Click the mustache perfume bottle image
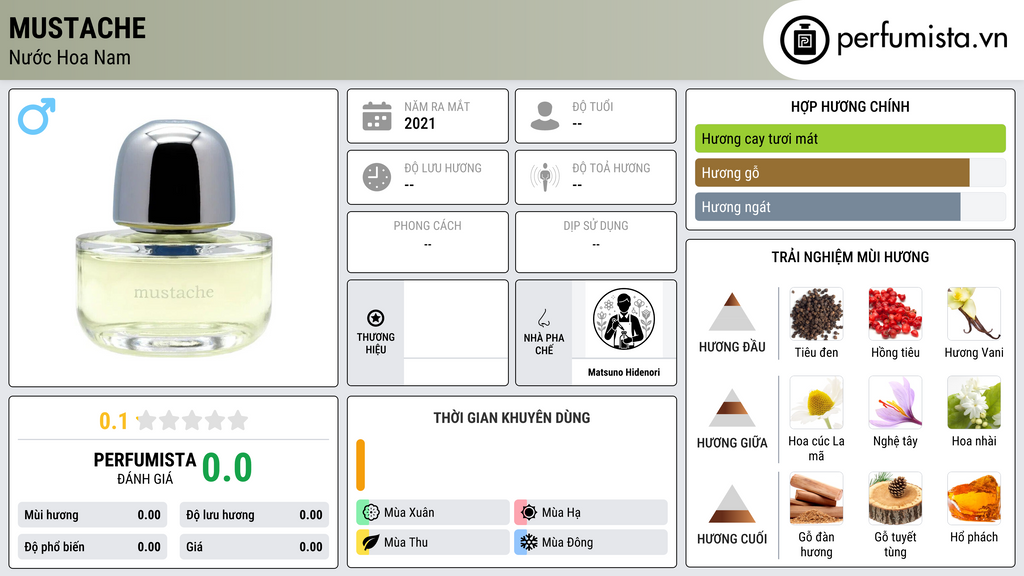The image size is (1024, 576). tap(174, 238)
